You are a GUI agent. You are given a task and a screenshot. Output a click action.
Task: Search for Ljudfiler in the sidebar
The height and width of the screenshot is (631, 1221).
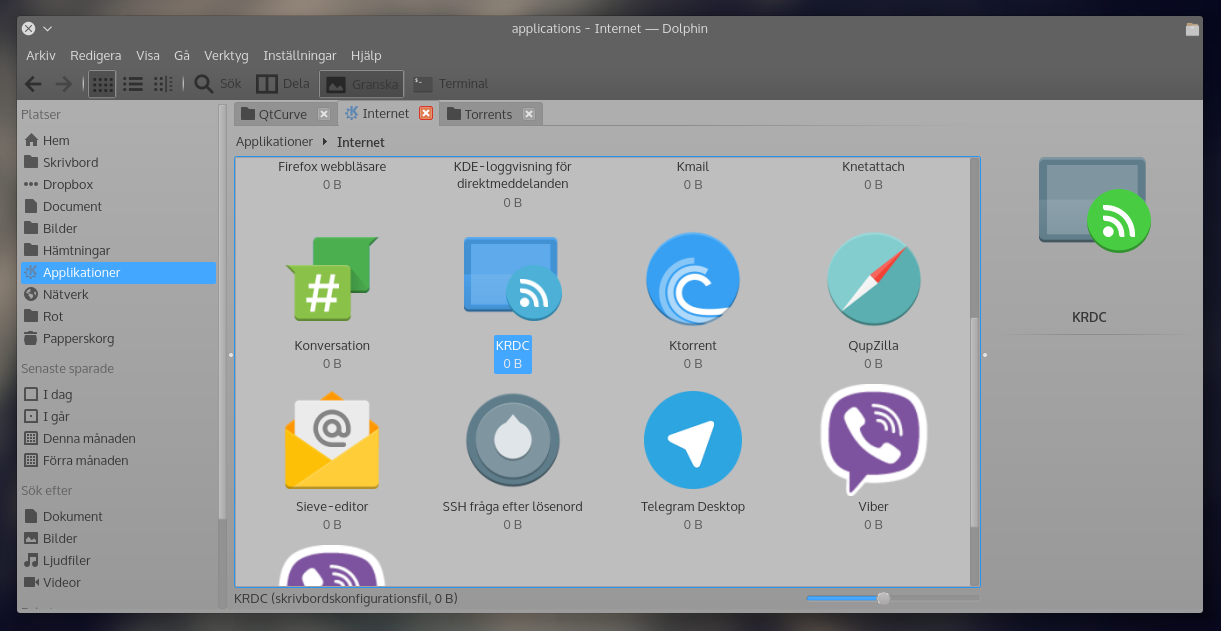tap(118, 561)
